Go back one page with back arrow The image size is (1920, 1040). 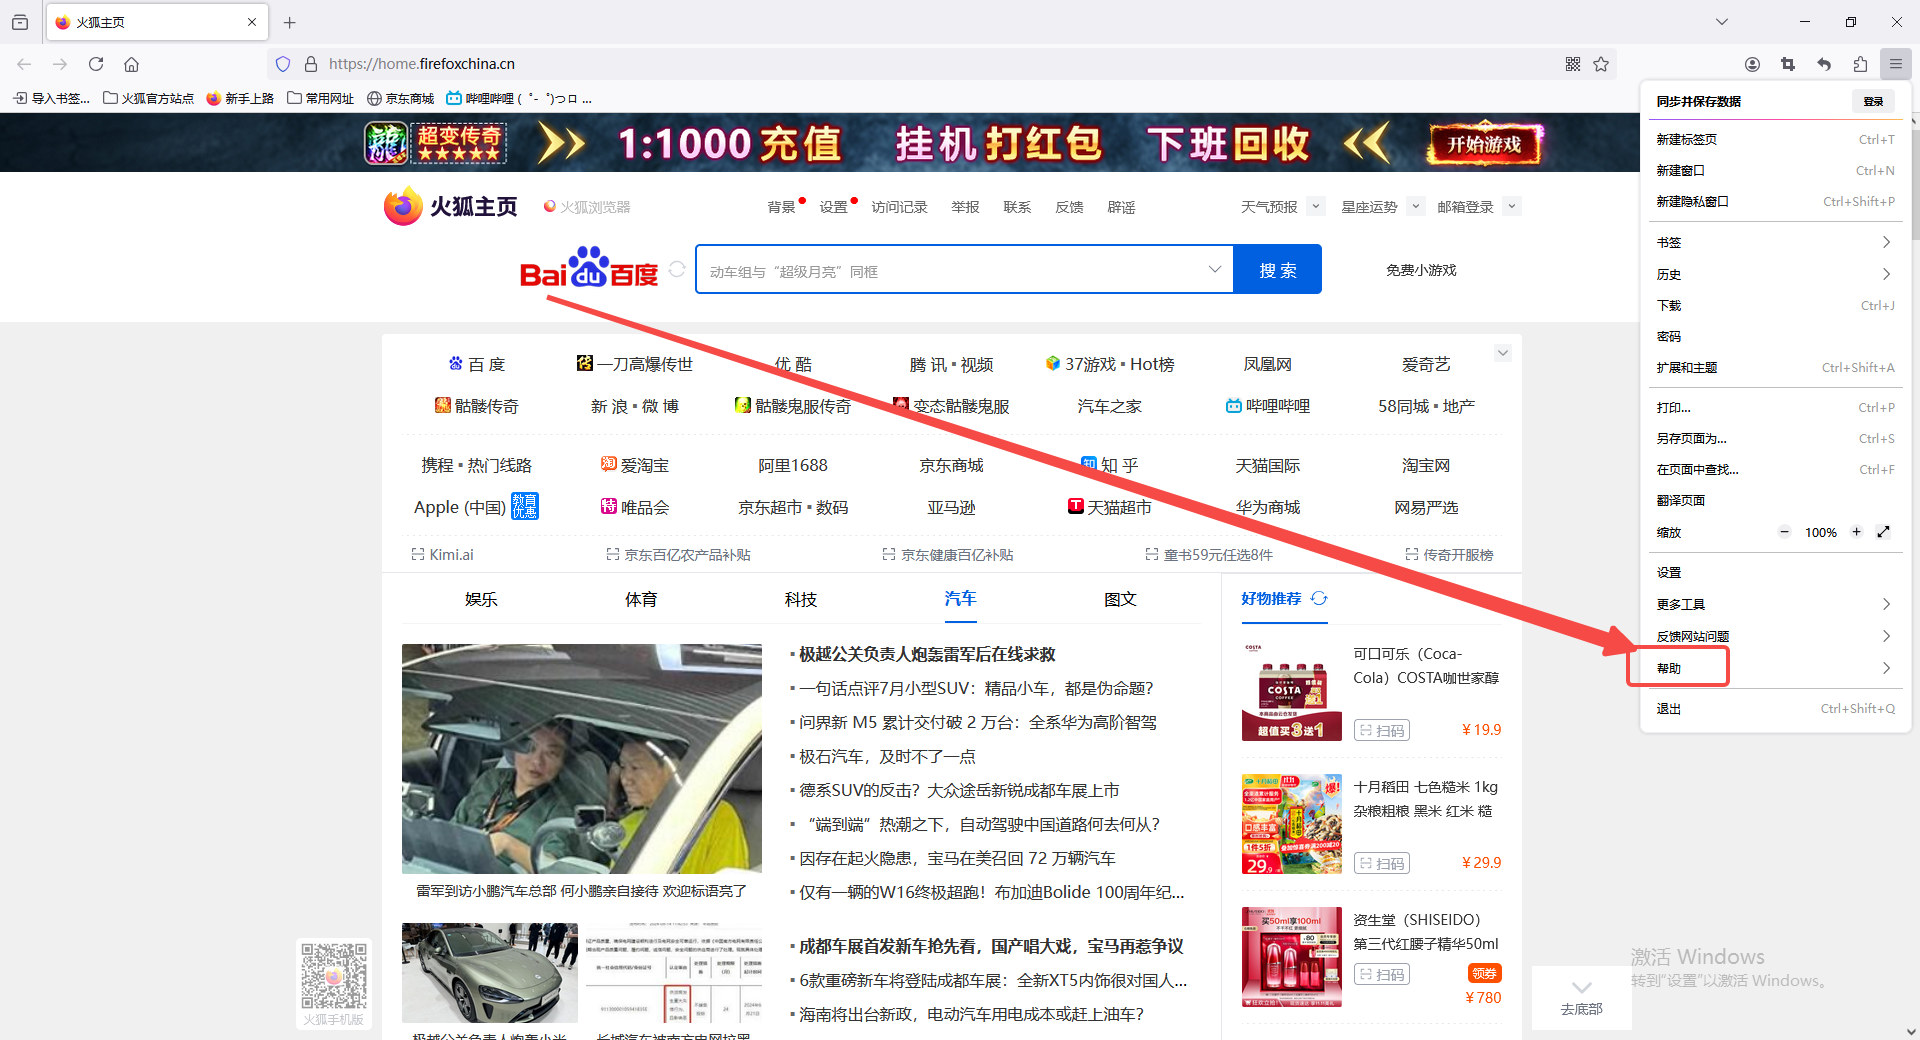pyautogui.click(x=24, y=64)
